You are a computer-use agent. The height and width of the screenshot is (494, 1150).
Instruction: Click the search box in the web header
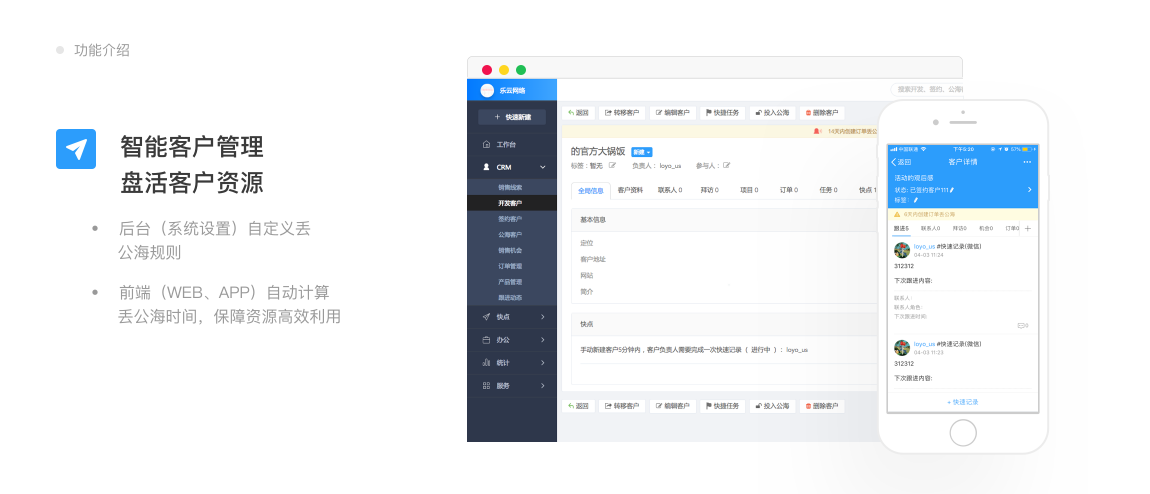(x=926, y=89)
